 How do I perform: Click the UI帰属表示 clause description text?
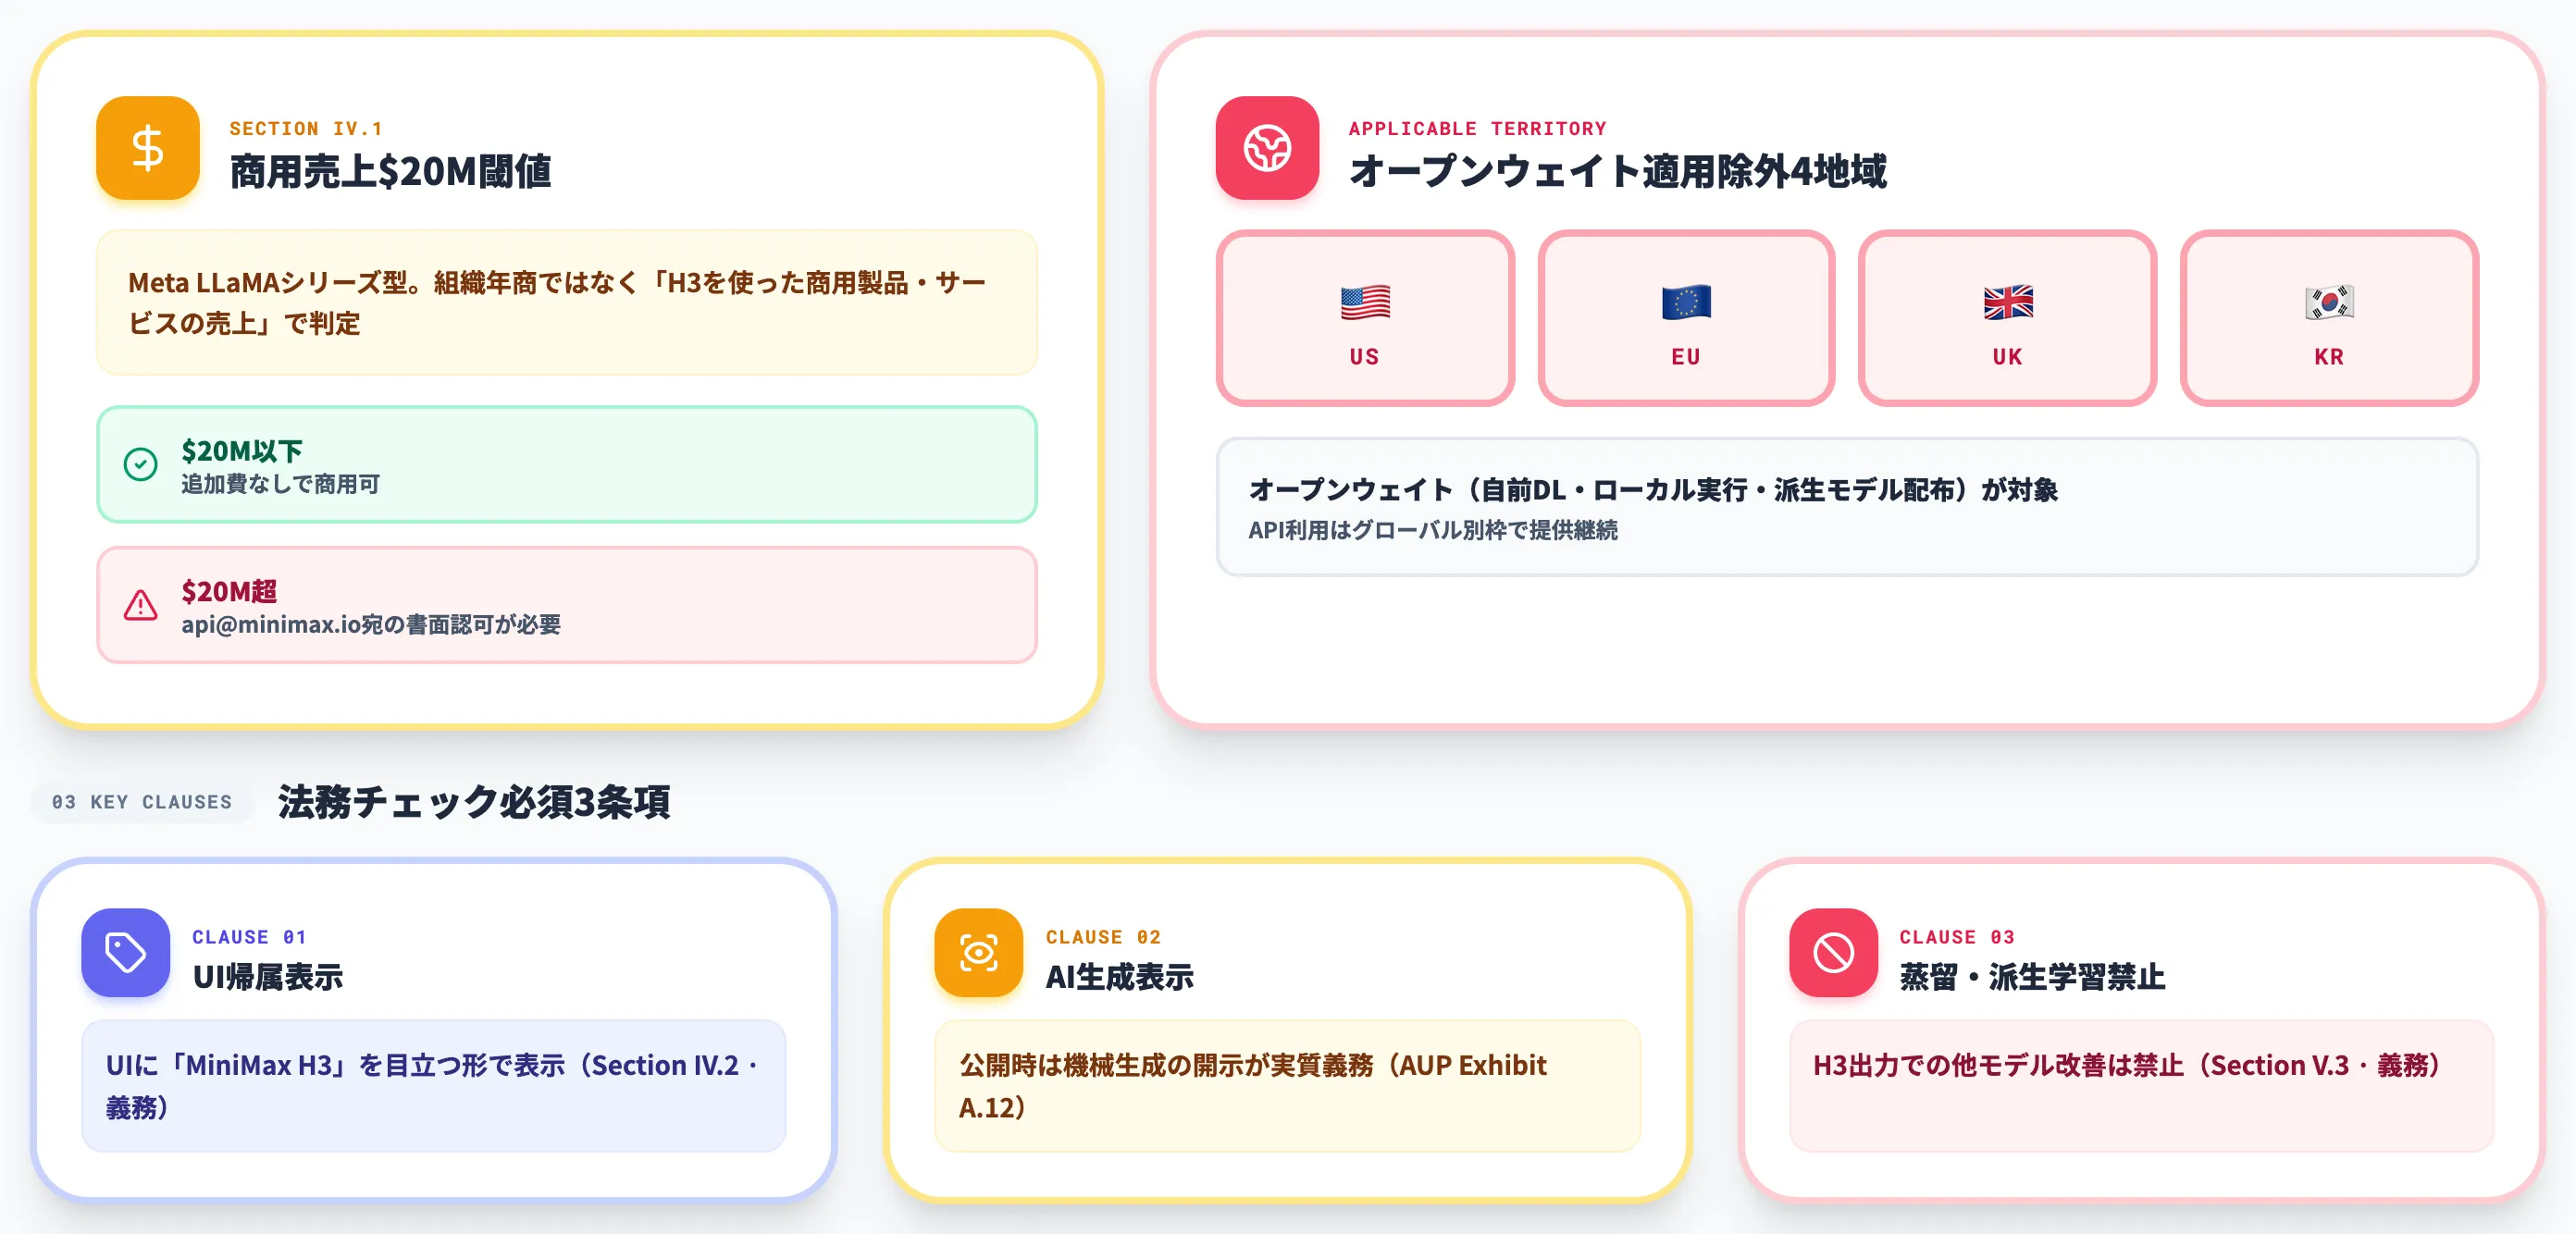[433, 1086]
